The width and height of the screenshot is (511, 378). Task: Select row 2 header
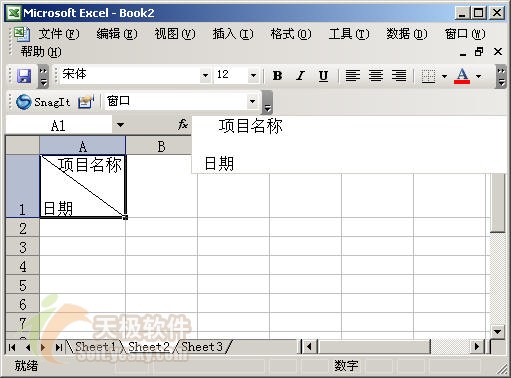pos(22,228)
